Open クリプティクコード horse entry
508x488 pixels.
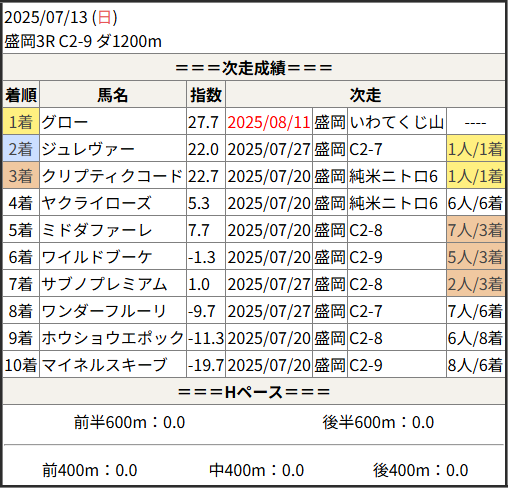coord(112,176)
